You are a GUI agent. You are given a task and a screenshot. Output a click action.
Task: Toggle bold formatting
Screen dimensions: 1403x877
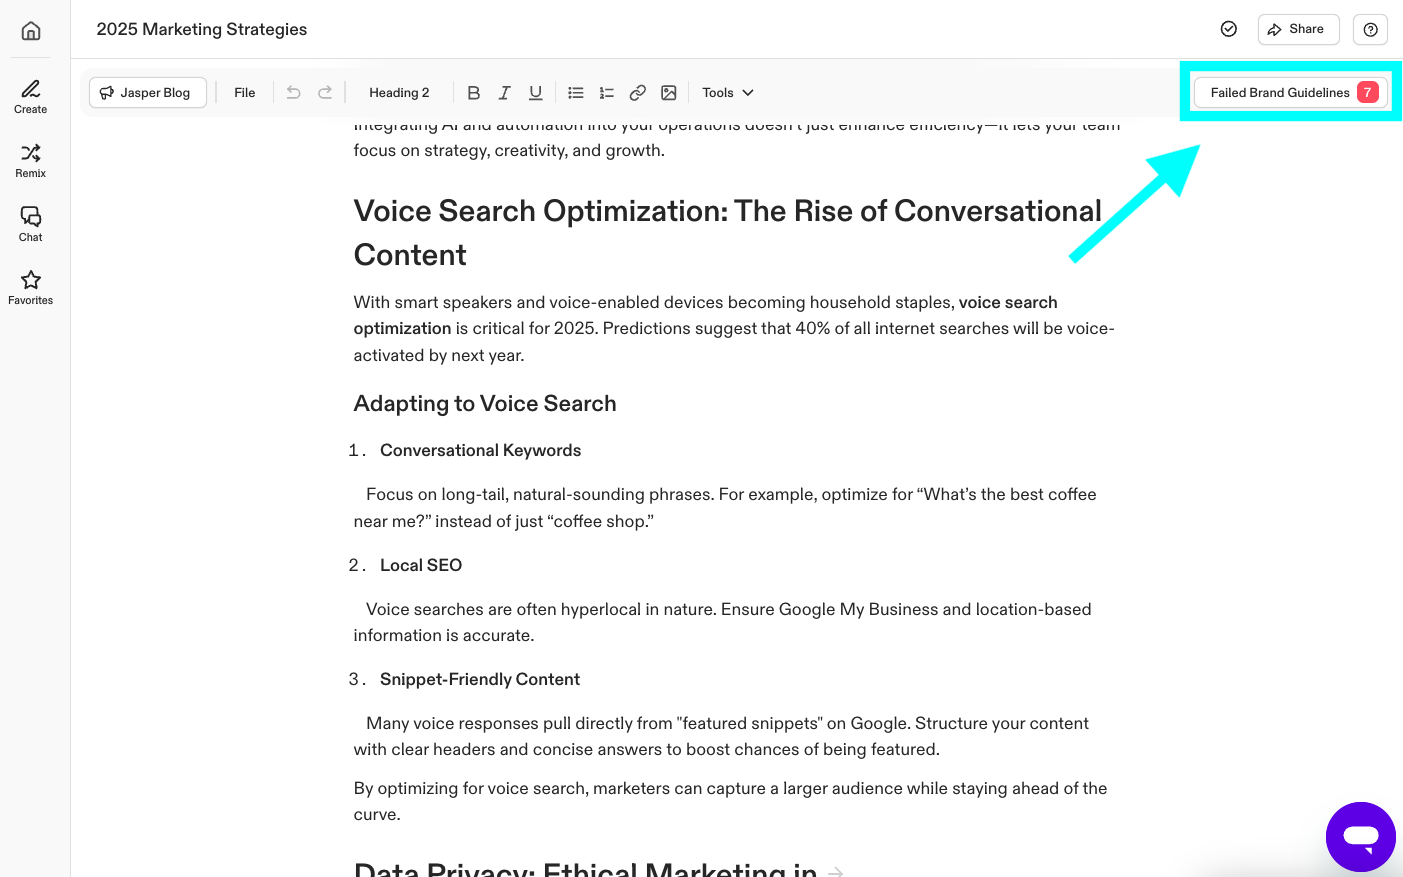pos(474,92)
